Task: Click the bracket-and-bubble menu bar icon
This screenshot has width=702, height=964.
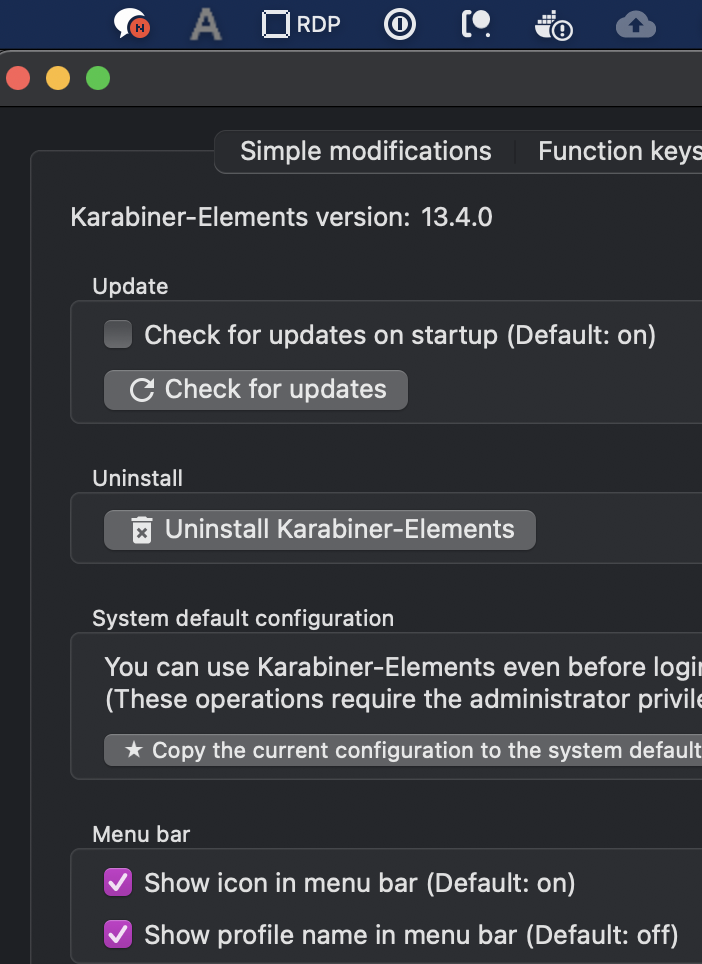Action: tap(476, 25)
